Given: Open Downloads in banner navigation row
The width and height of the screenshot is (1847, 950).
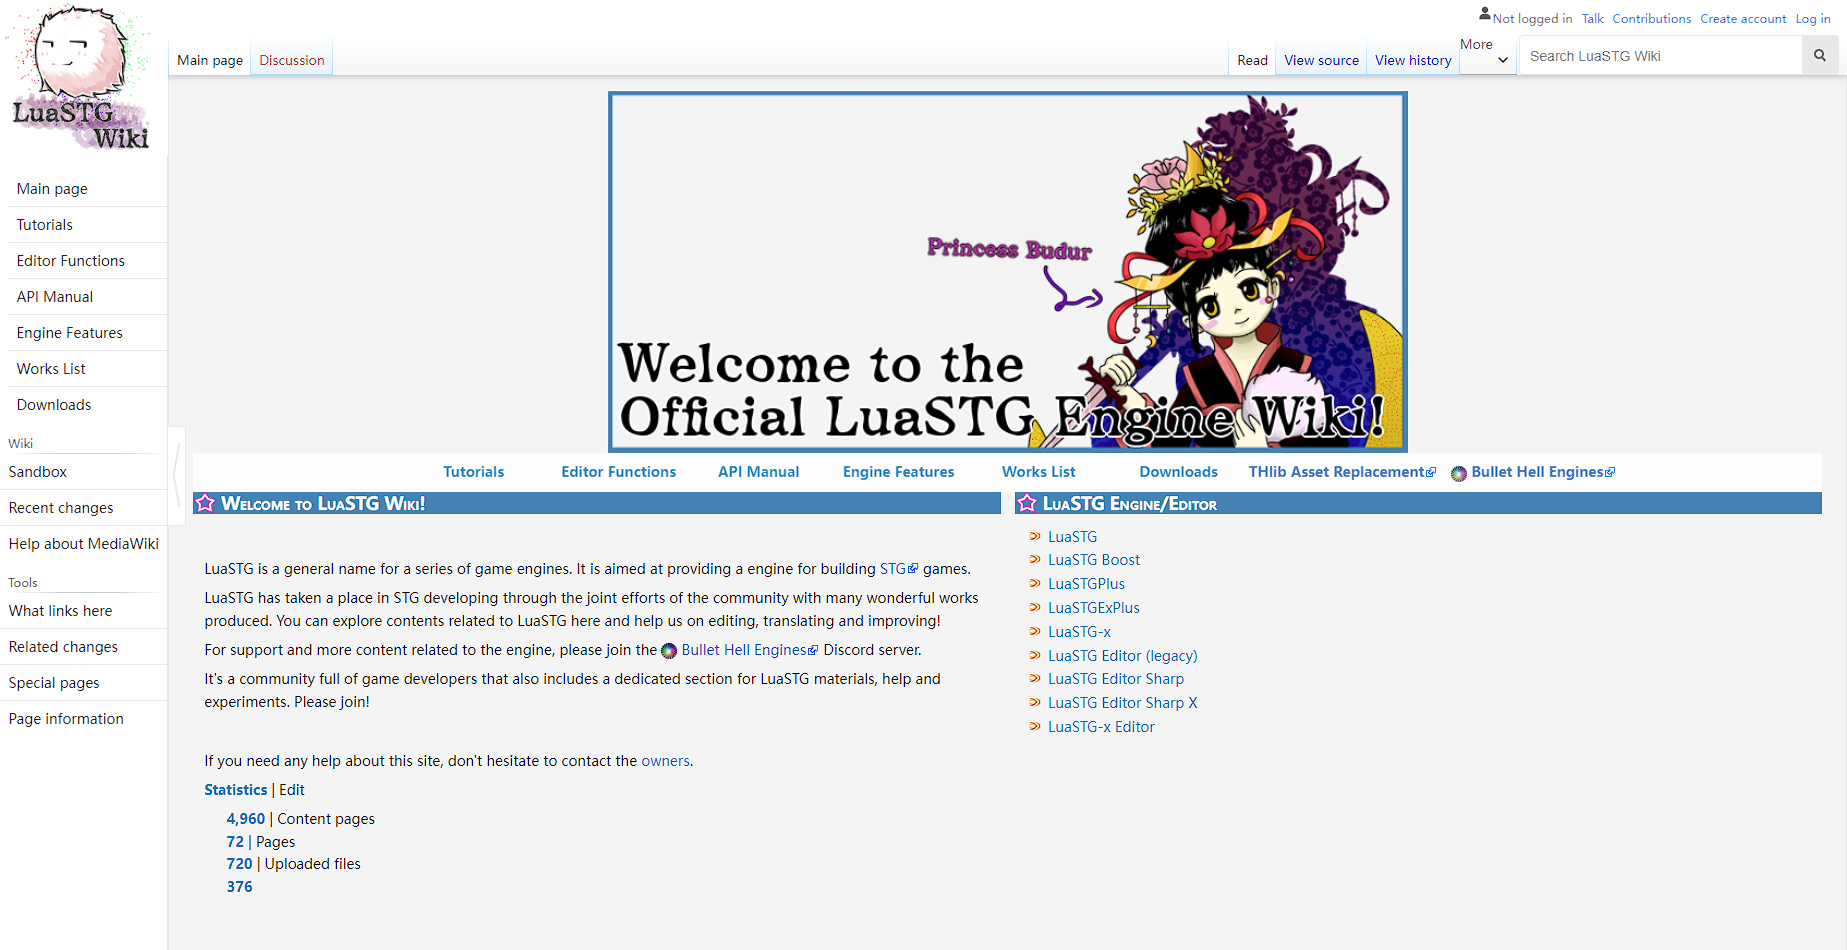Looking at the screenshot, I should pos(1179,472).
